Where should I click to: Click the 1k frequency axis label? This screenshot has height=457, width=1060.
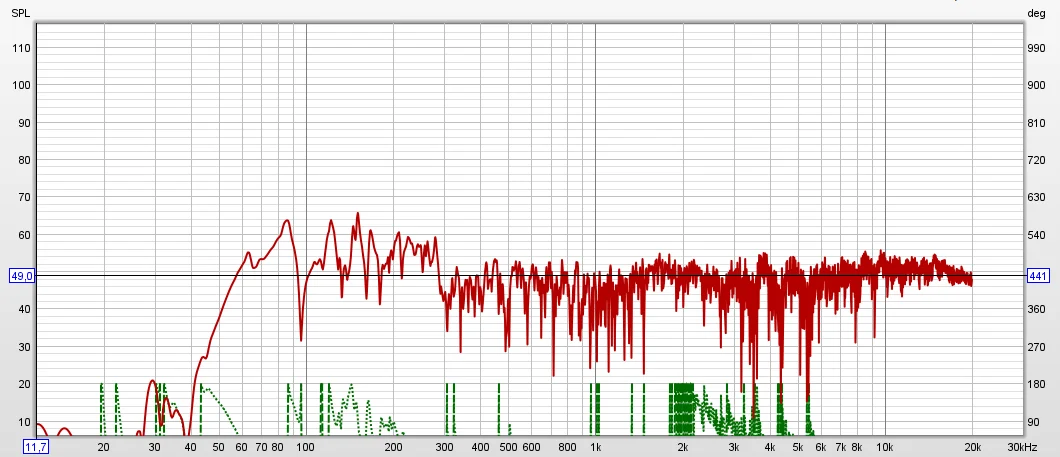(x=596, y=447)
